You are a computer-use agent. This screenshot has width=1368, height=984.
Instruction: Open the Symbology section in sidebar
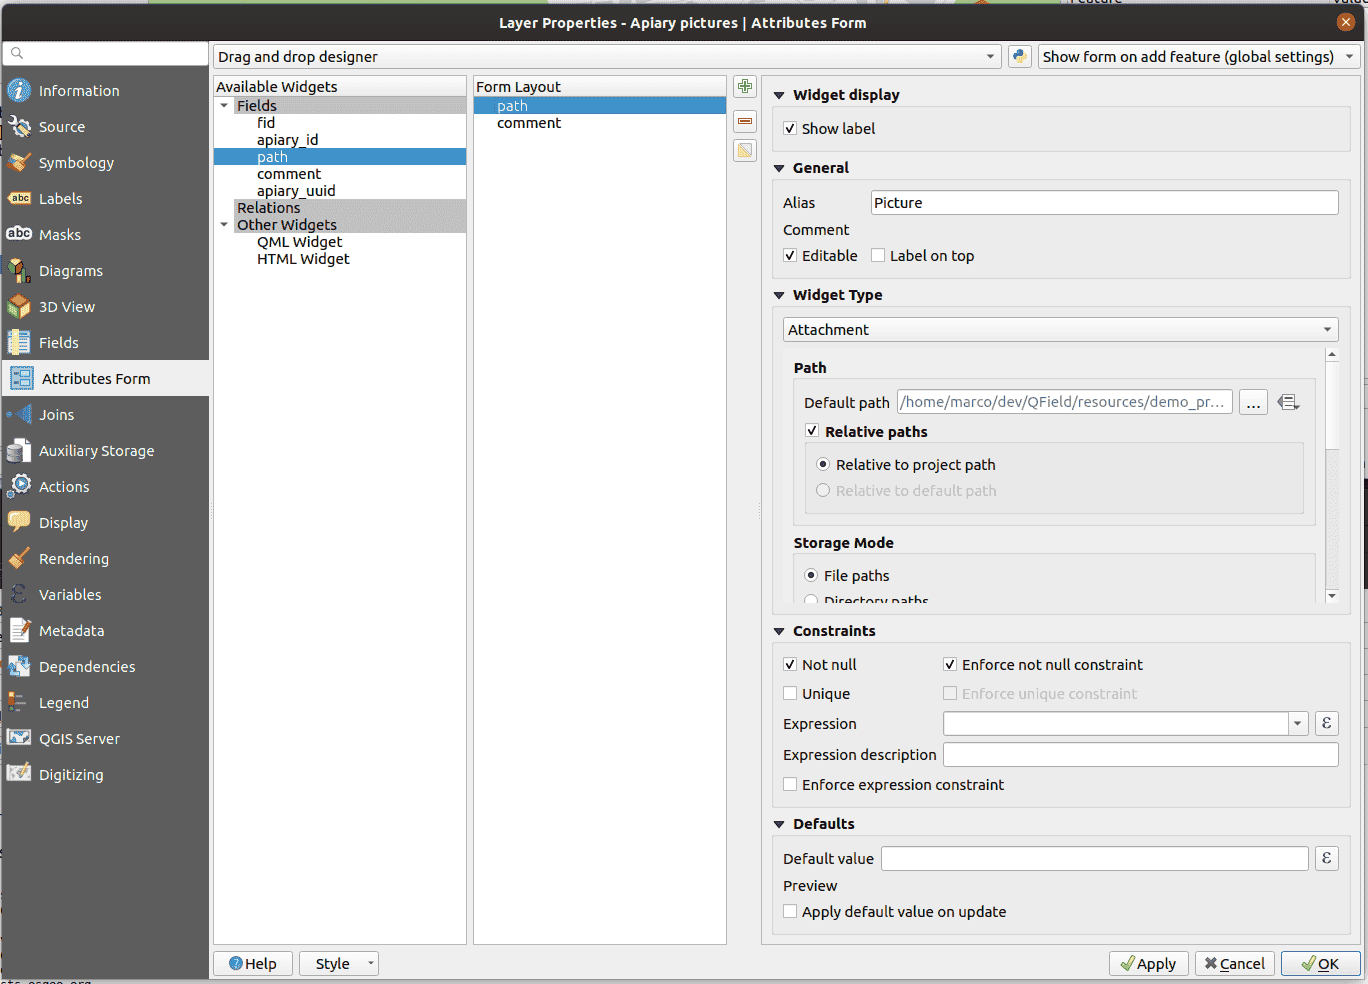click(x=76, y=163)
